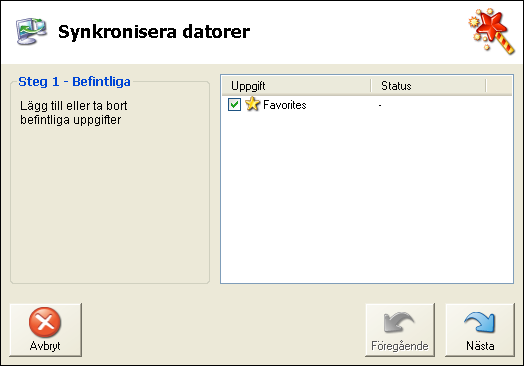The width and height of the screenshot is (524, 366).
Task: Click the yellow star Favorites icon
Action: coord(252,104)
